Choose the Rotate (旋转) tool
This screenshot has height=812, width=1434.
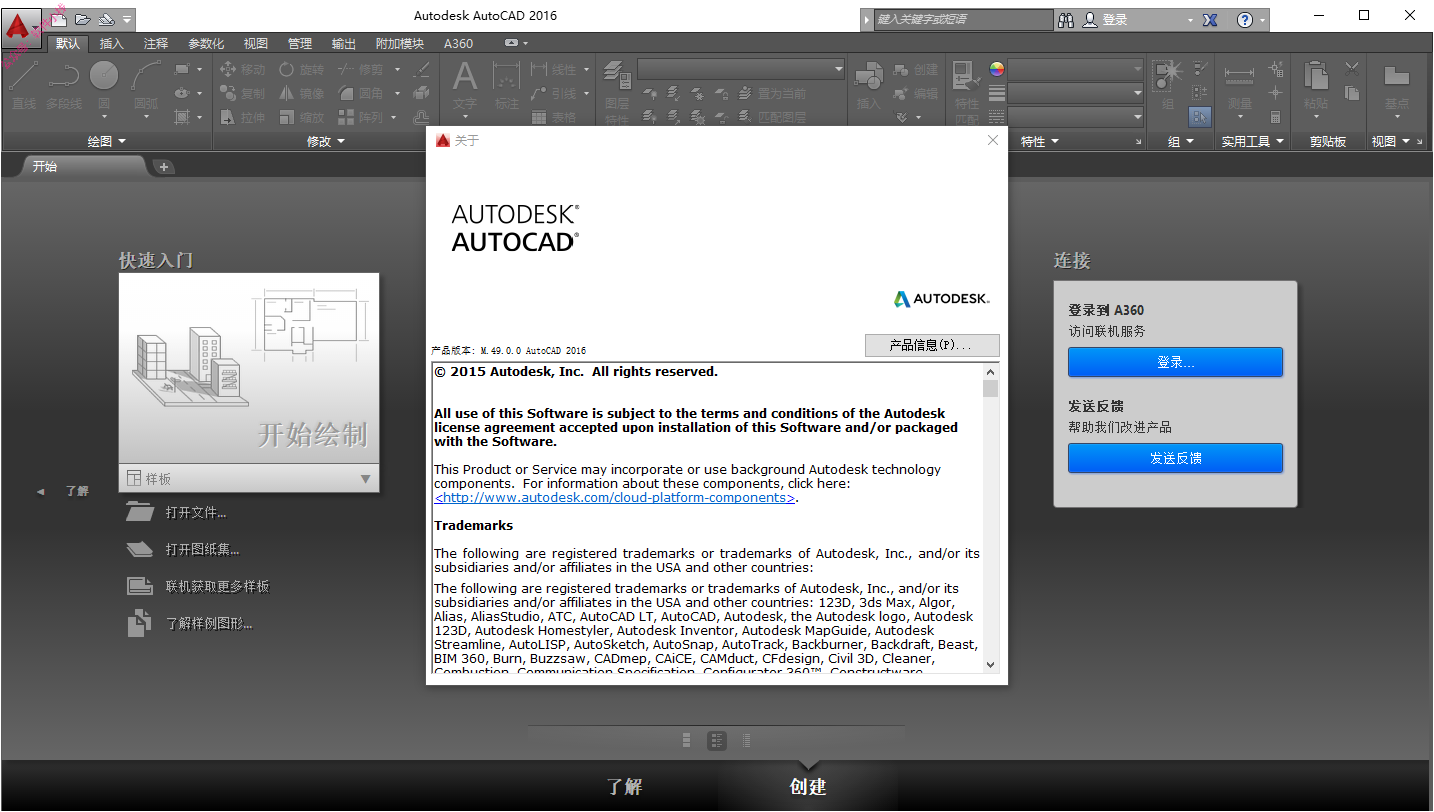(302, 69)
